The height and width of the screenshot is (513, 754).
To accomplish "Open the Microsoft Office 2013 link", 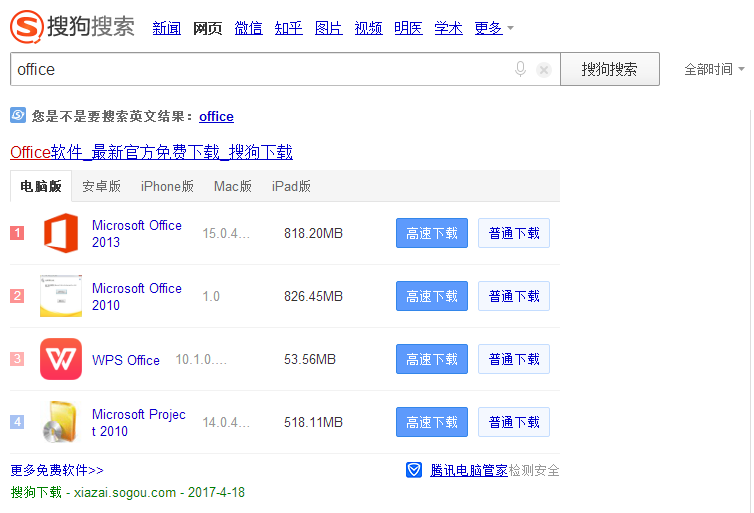I will pos(137,234).
